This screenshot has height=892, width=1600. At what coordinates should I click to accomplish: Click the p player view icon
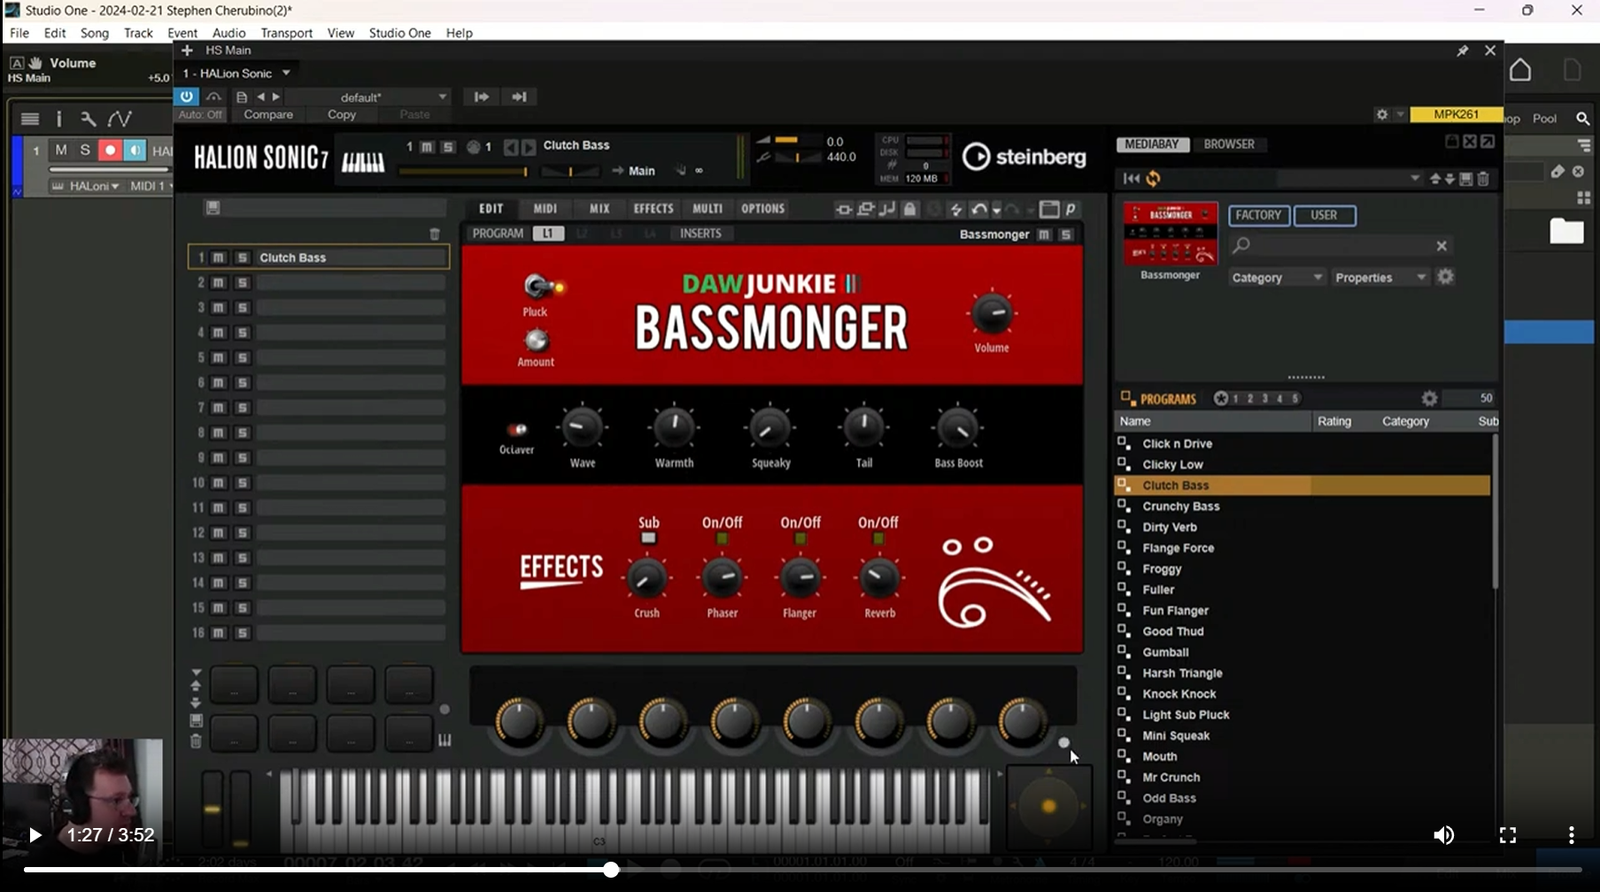(x=1070, y=209)
